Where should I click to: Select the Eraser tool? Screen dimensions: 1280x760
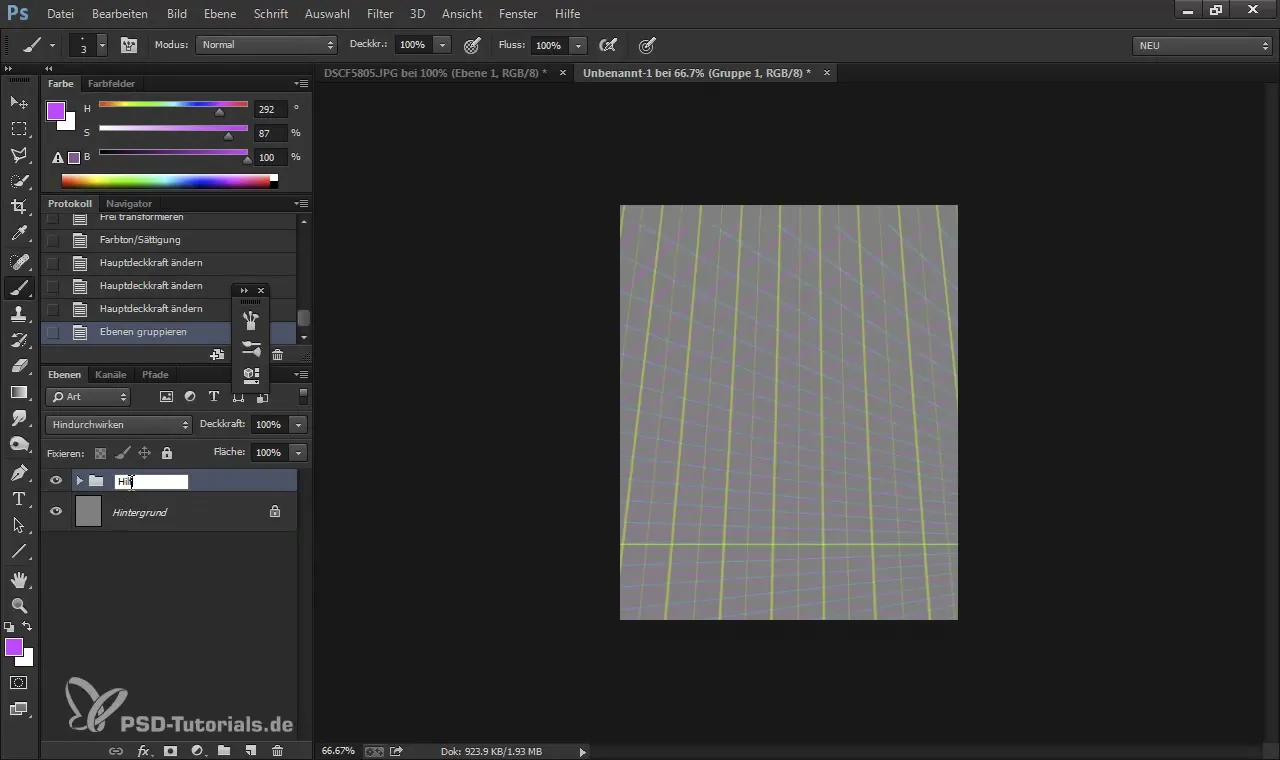[19, 366]
